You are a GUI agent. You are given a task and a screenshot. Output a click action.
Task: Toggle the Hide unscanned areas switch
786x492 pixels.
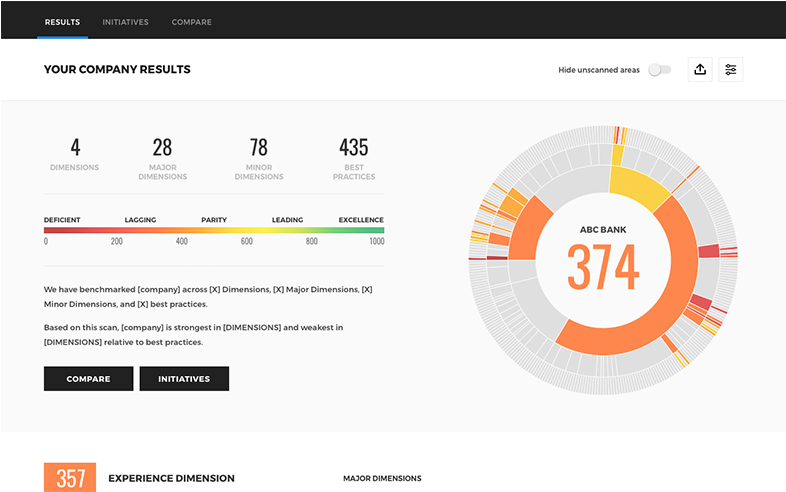pyautogui.click(x=659, y=70)
